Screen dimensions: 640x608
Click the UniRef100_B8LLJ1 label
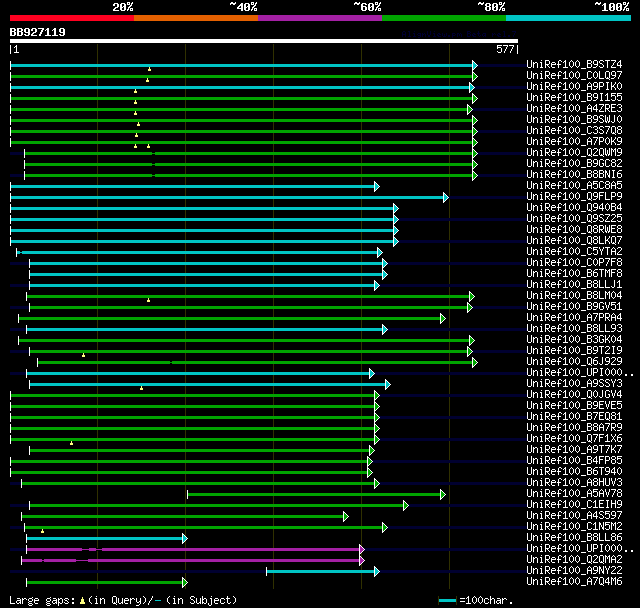[574, 285]
